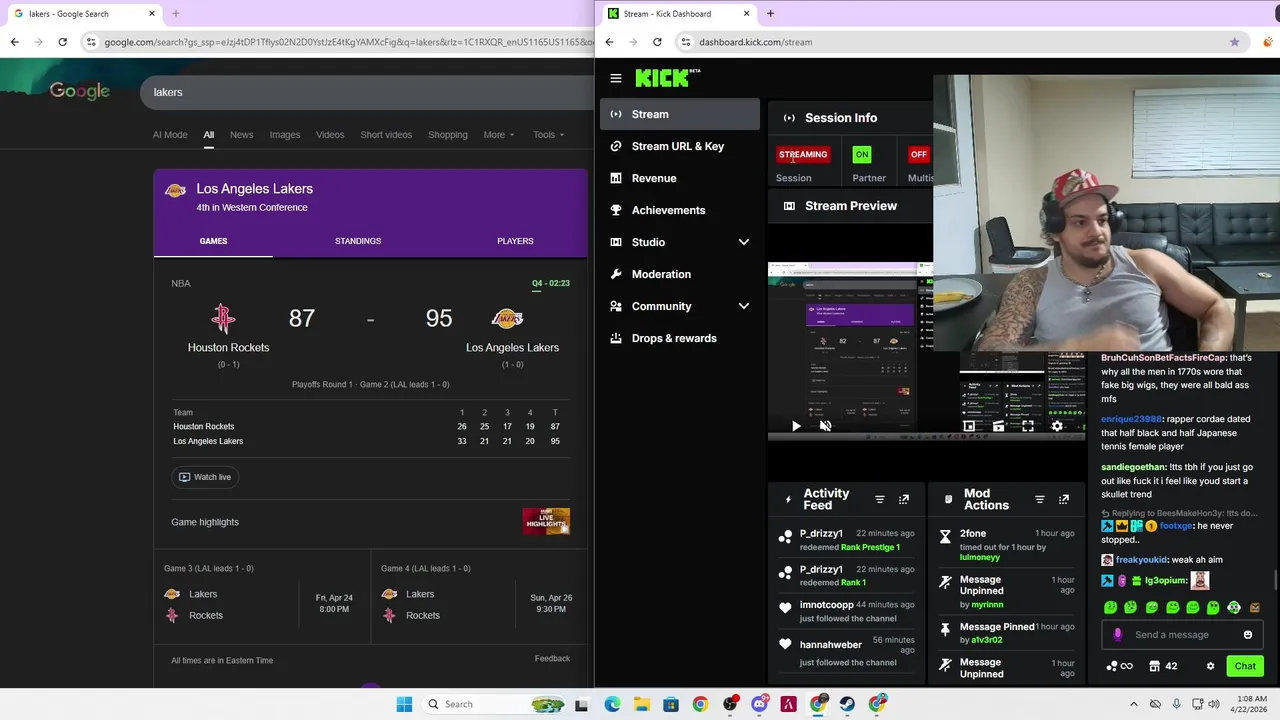Select the first green emote in the chat emote row

[1110, 607]
